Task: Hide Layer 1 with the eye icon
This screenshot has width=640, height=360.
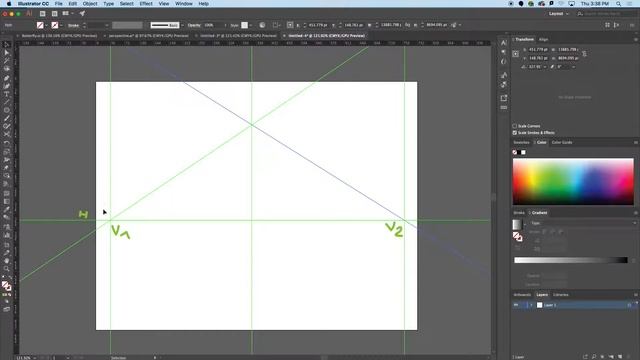Action: 516,305
